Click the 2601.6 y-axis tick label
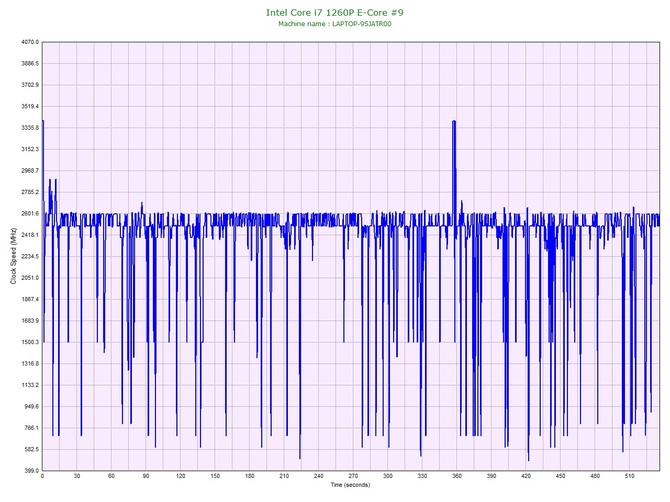The height and width of the screenshot is (502, 670). (x=30, y=214)
